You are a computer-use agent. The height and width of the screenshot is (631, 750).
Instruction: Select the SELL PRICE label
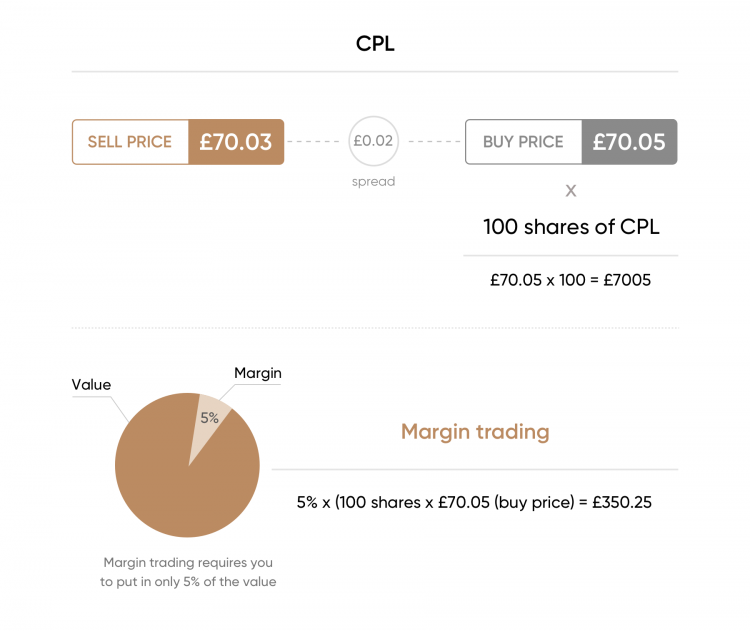coord(130,142)
